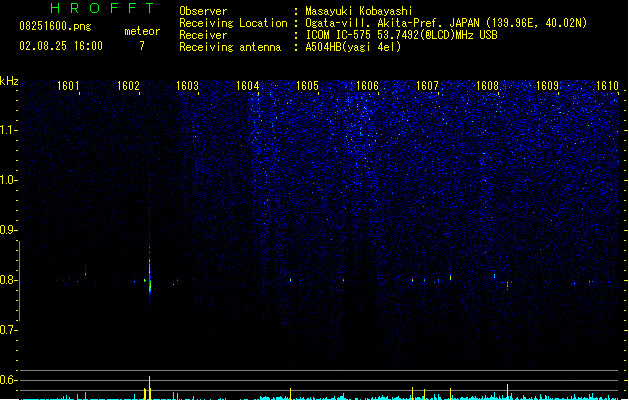629x400 pixels.
Task: Click the 1602 time marker
Action: pos(128,86)
